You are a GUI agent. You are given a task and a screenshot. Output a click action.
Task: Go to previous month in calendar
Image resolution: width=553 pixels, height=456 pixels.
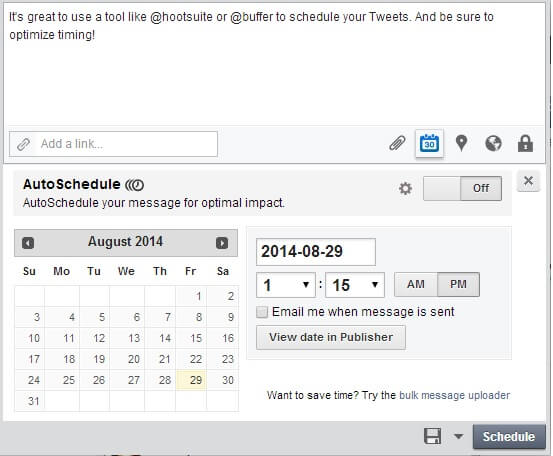click(28, 243)
